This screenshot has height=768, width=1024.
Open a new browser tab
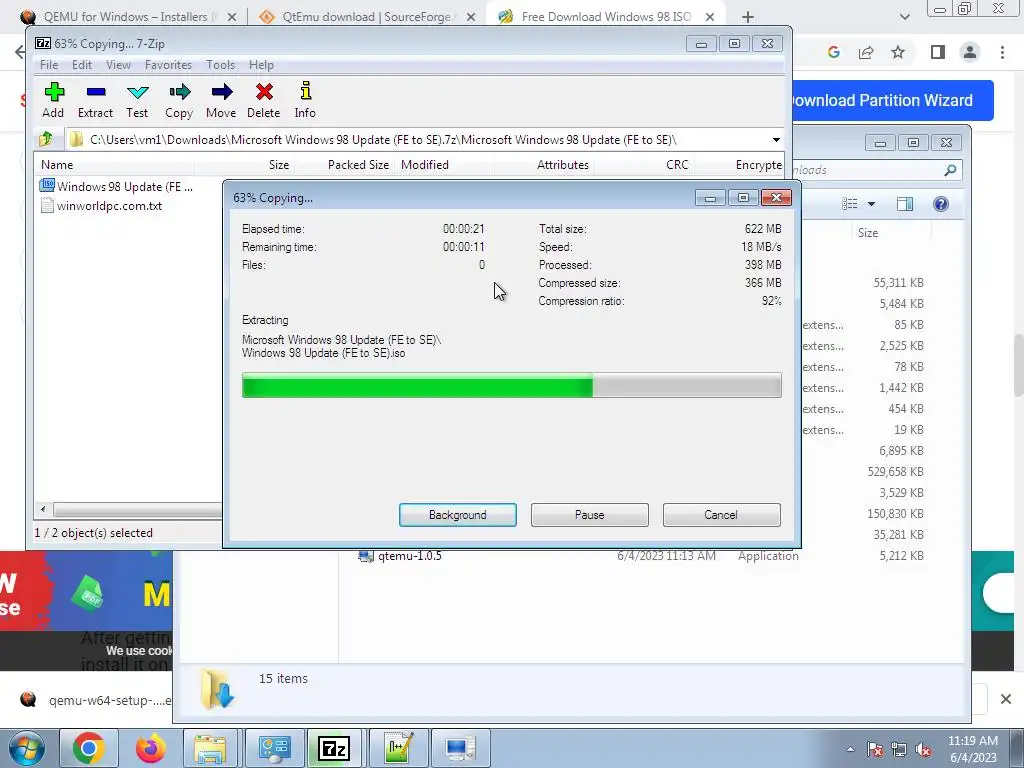(748, 17)
